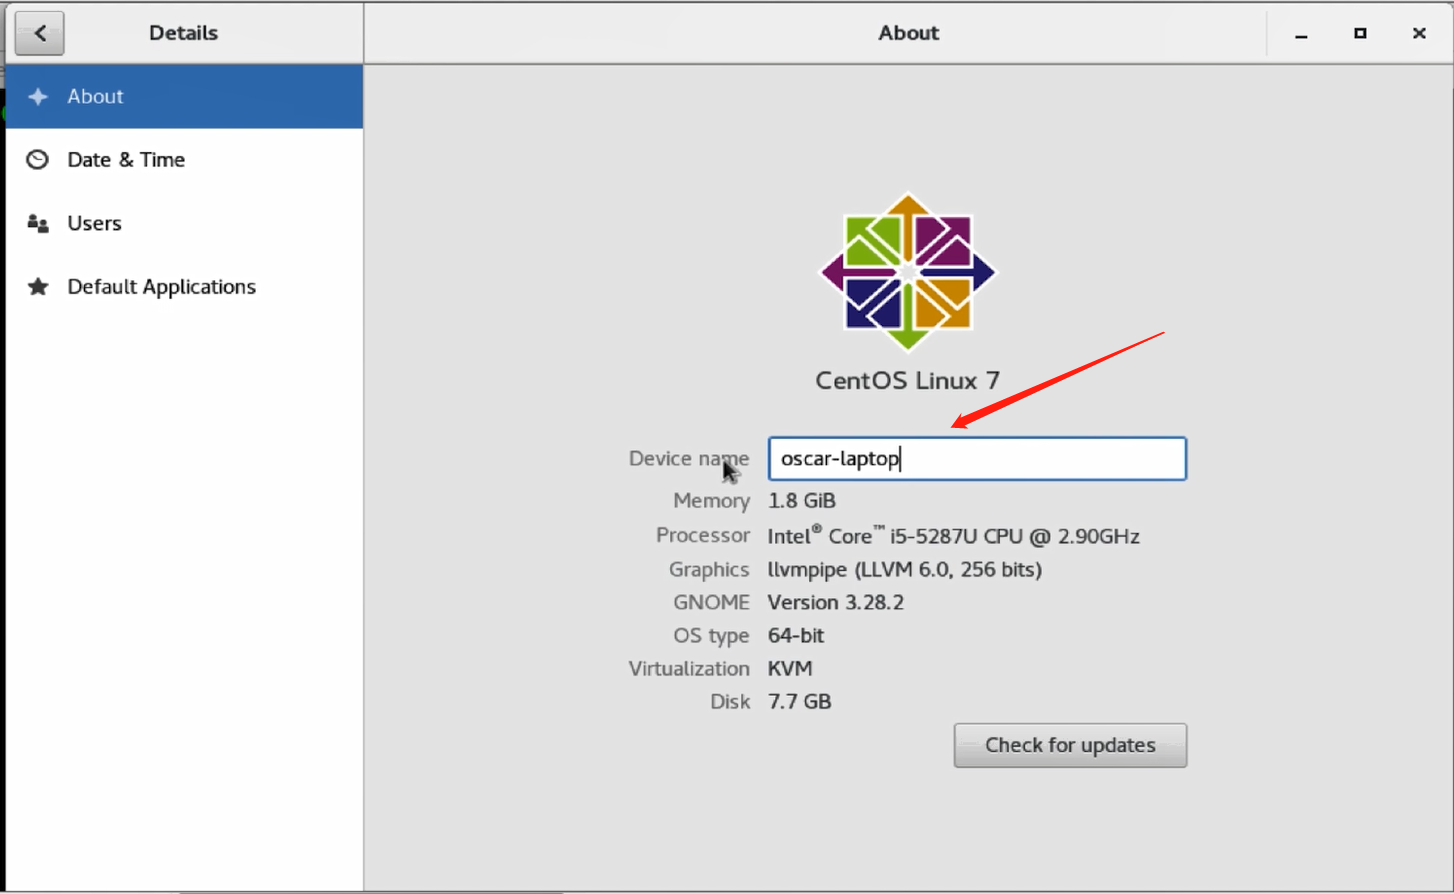Click the Date & Time clock icon

37,160
